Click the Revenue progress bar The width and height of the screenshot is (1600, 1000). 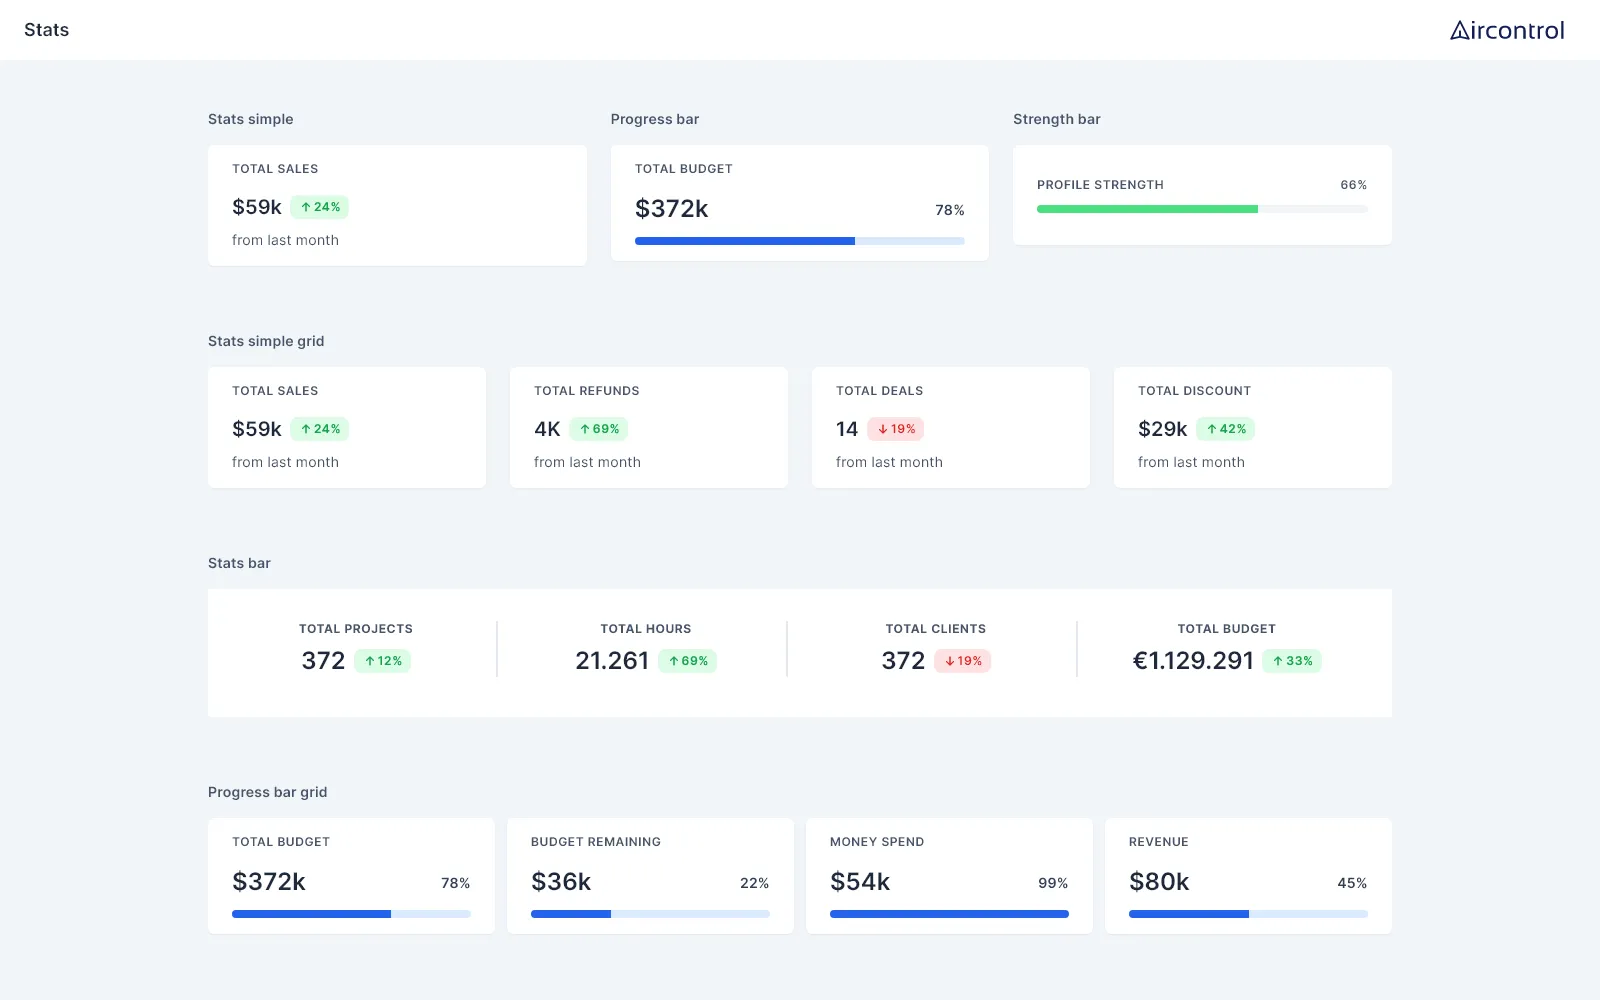point(1248,914)
